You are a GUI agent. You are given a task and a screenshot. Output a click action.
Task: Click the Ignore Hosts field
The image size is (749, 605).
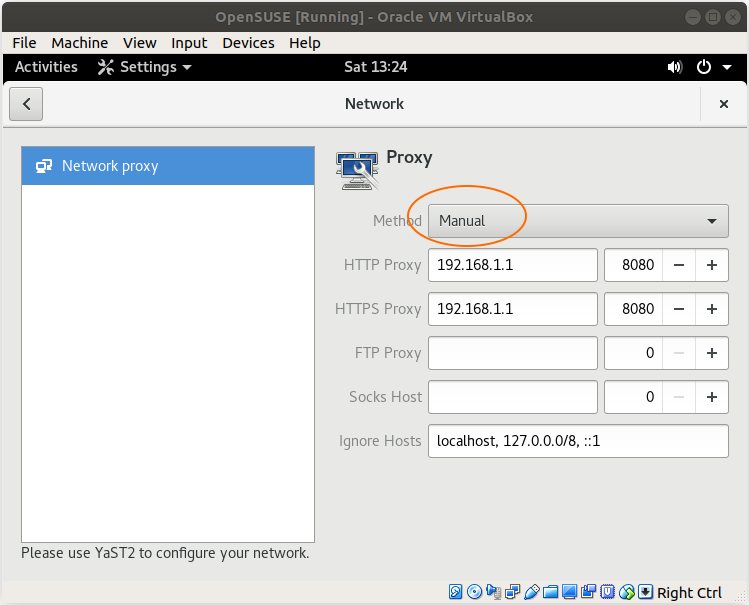[578, 441]
